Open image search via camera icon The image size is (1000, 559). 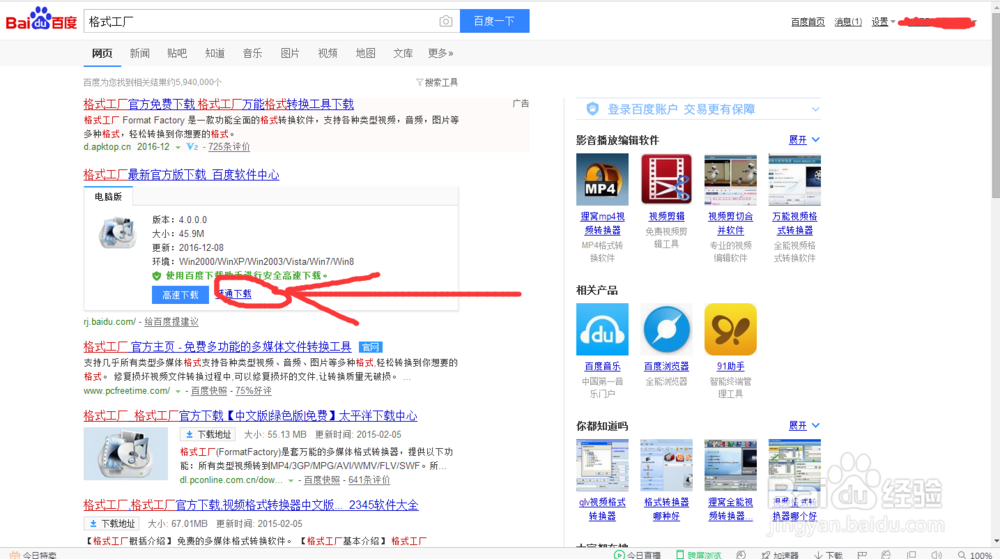(446, 21)
